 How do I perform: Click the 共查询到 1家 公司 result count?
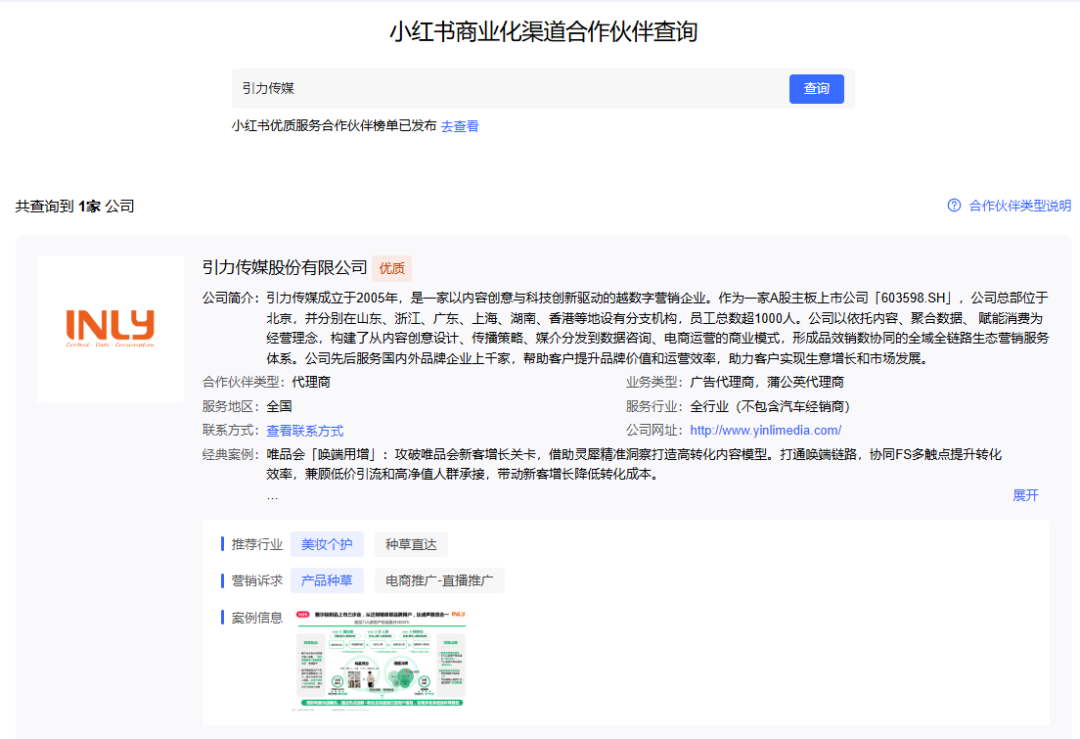(x=75, y=206)
